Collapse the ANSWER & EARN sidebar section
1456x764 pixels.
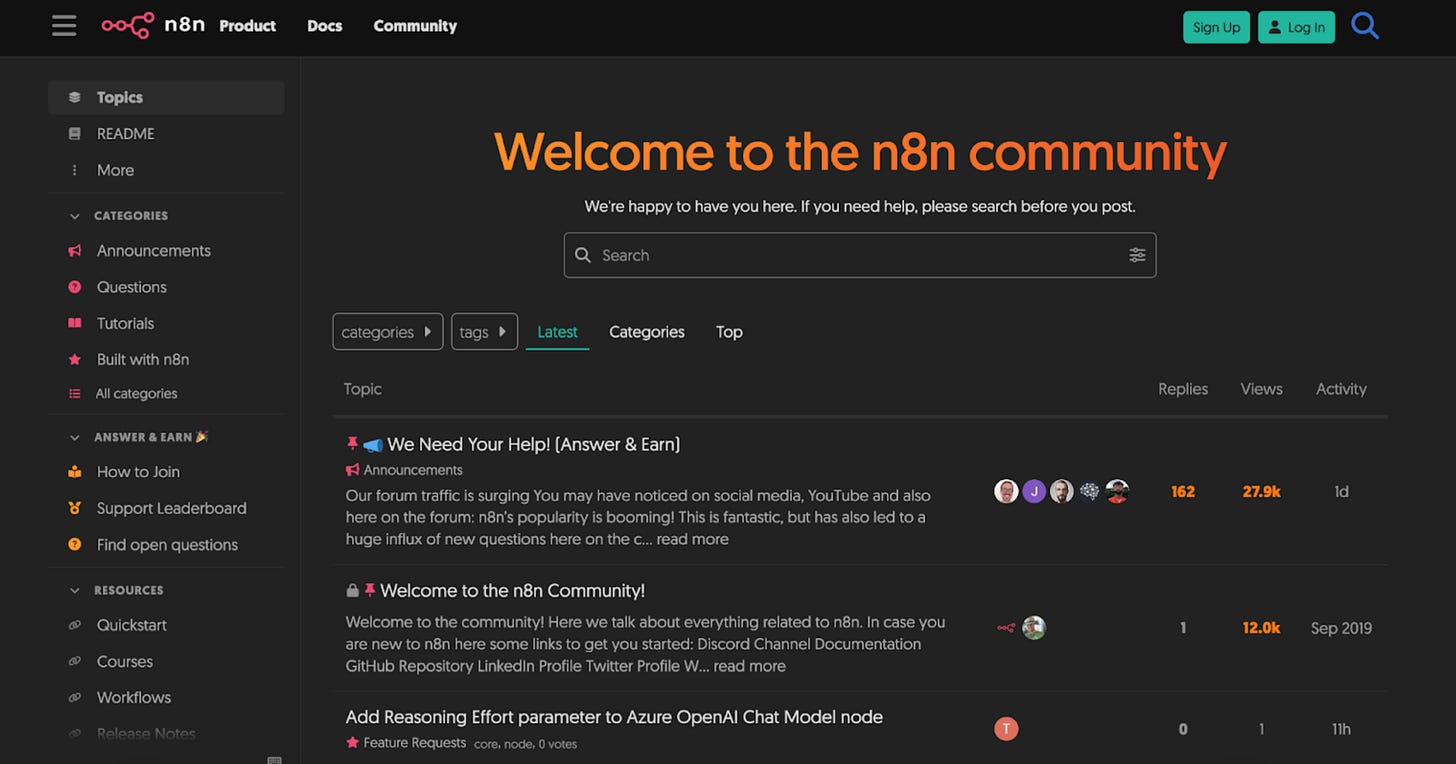tap(75, 437)
